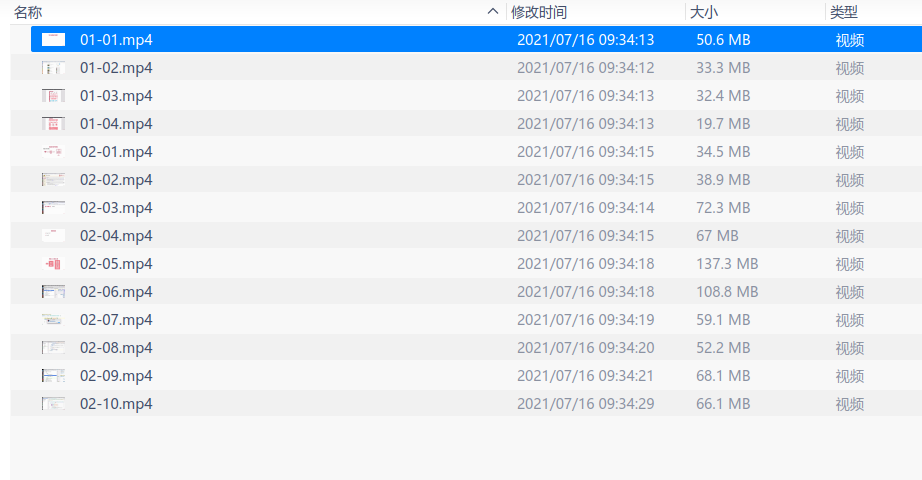Select the file name 02-06.mp4
Screen dimensions: 922x480
point(116,292)
